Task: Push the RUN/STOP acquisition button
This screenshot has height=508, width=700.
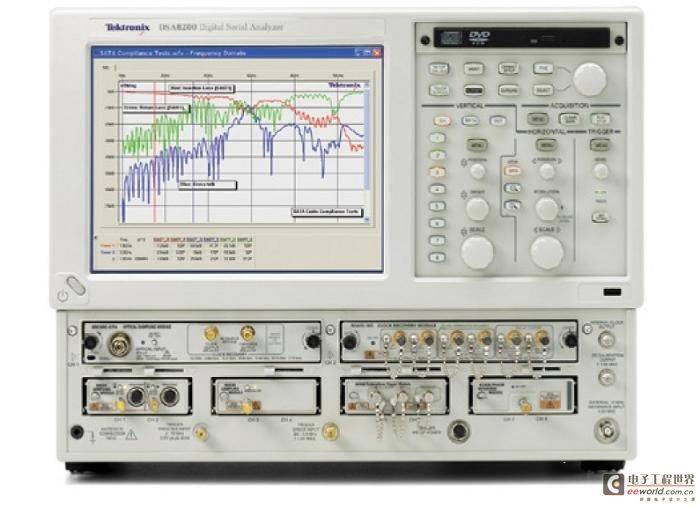Action: (600, 119)
